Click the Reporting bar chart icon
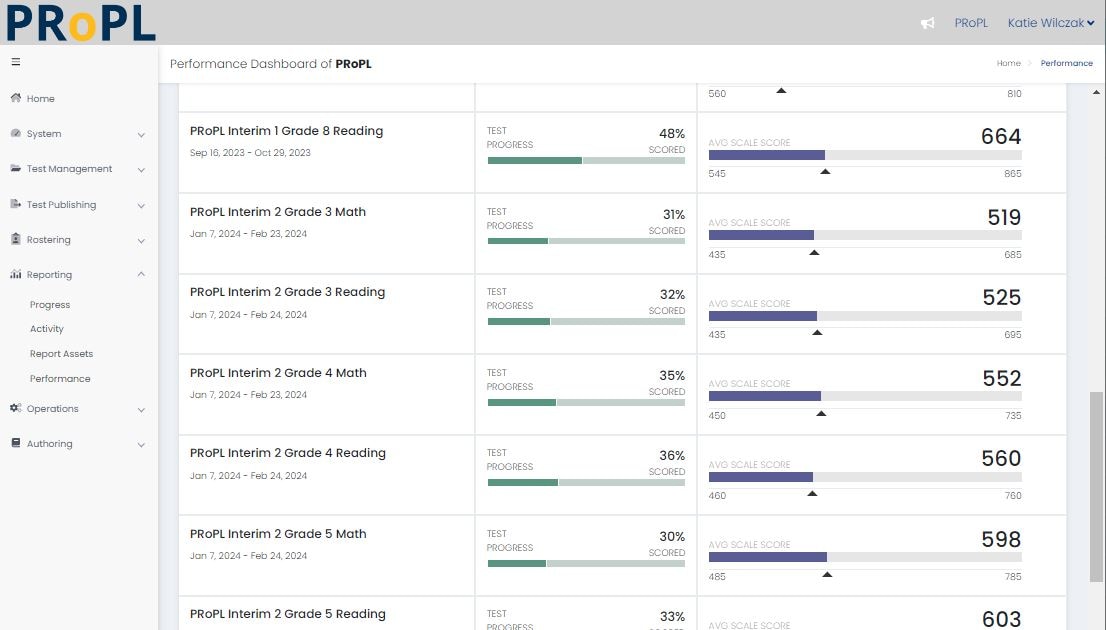 point(16,274)
